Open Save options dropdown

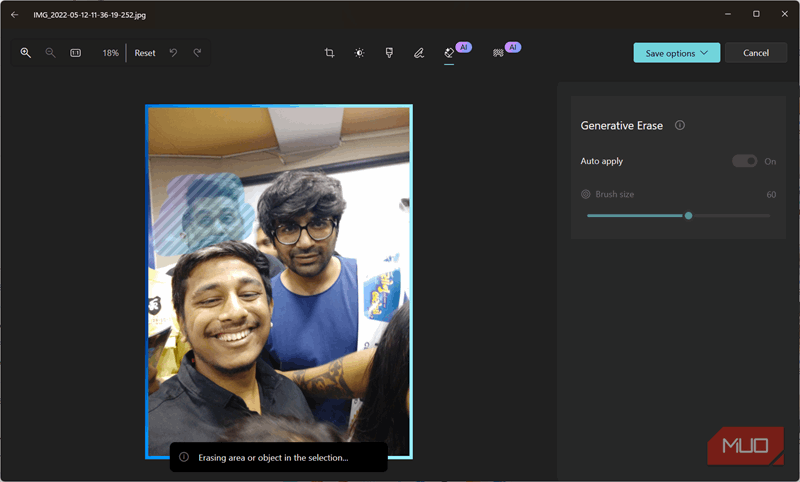coord(677,53)
